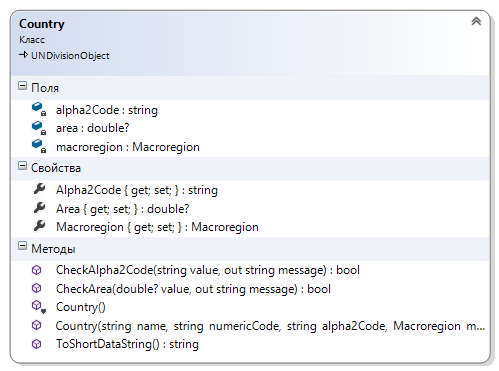Click the Country class title
The width and height of the screenshot is (499, 371).
[42, 24]
